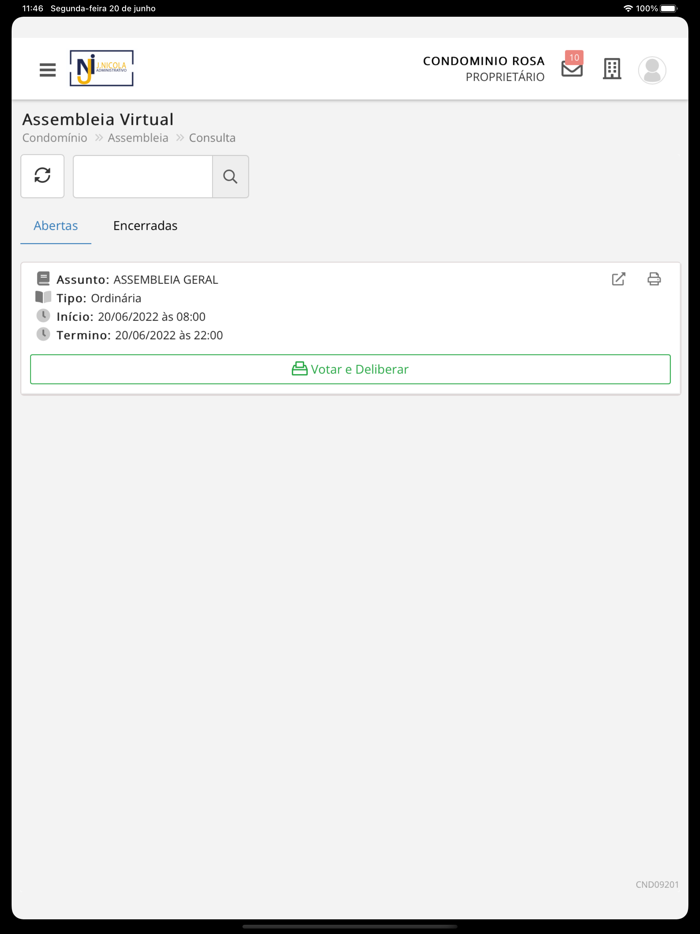Viewport: 700px width, 934px height.
Task: Open the messages envelope icon
Action: [x=571, y=71]
